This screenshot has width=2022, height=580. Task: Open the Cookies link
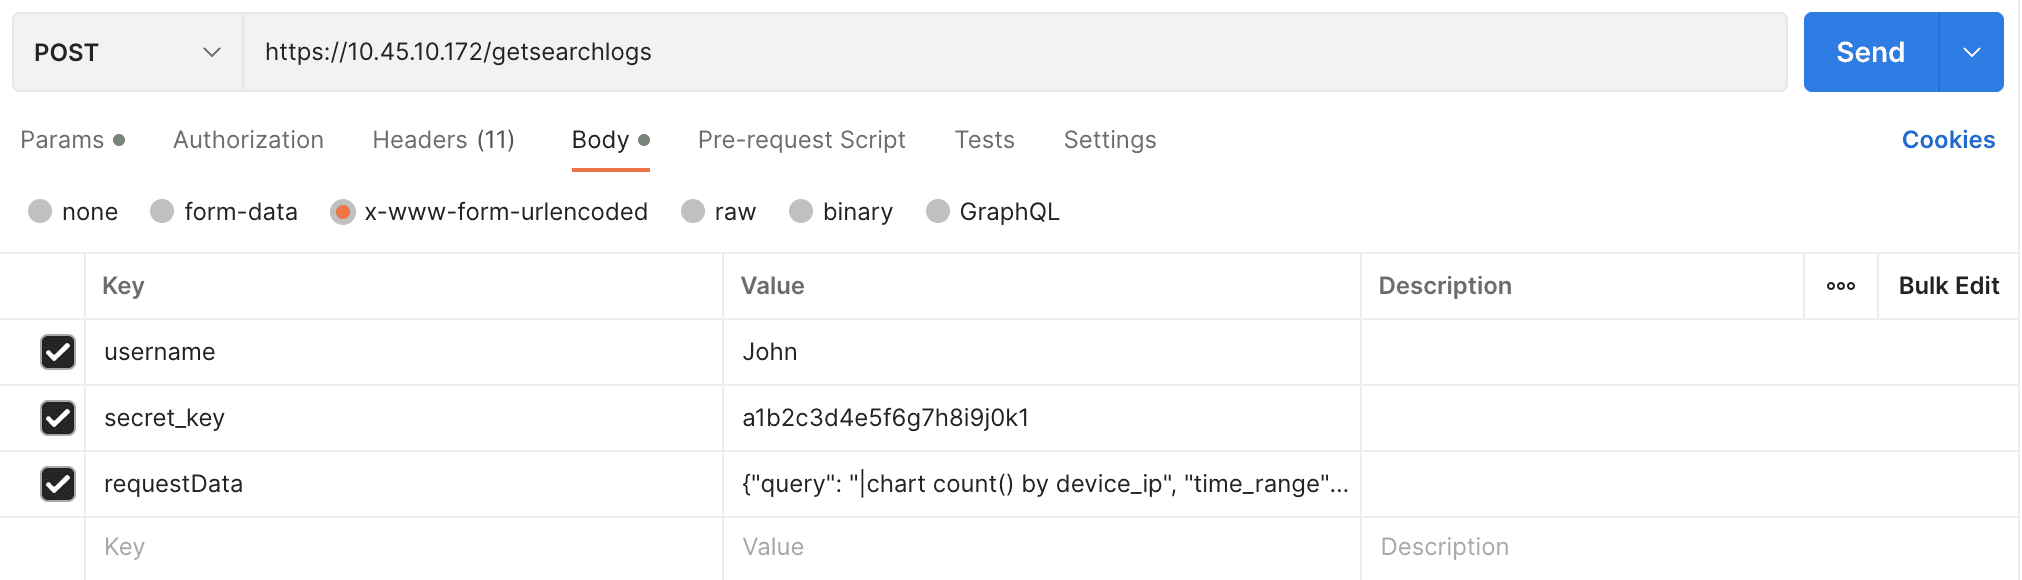click(x=1947, y=140)
